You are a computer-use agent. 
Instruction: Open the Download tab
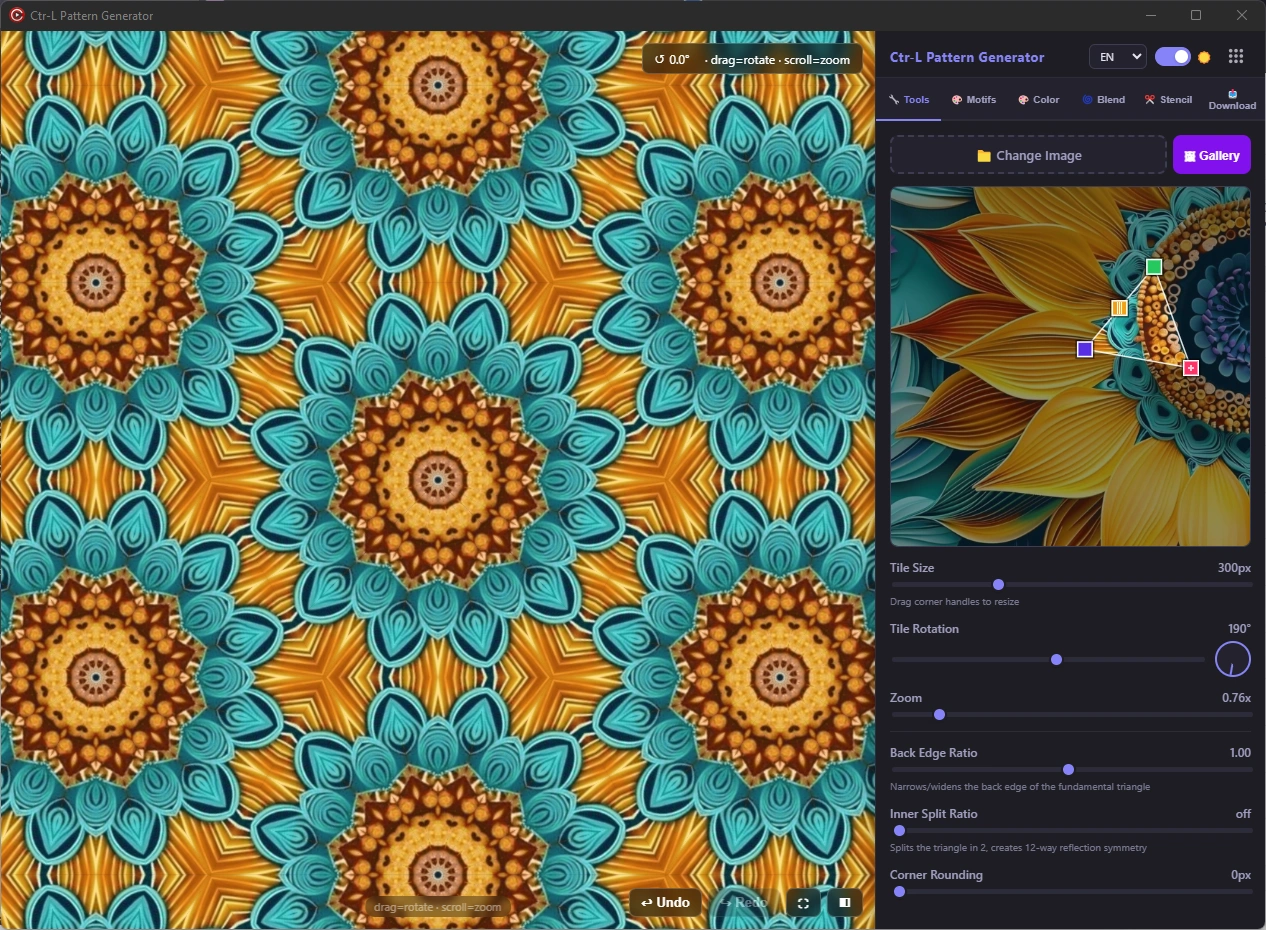click(1232, 100)
